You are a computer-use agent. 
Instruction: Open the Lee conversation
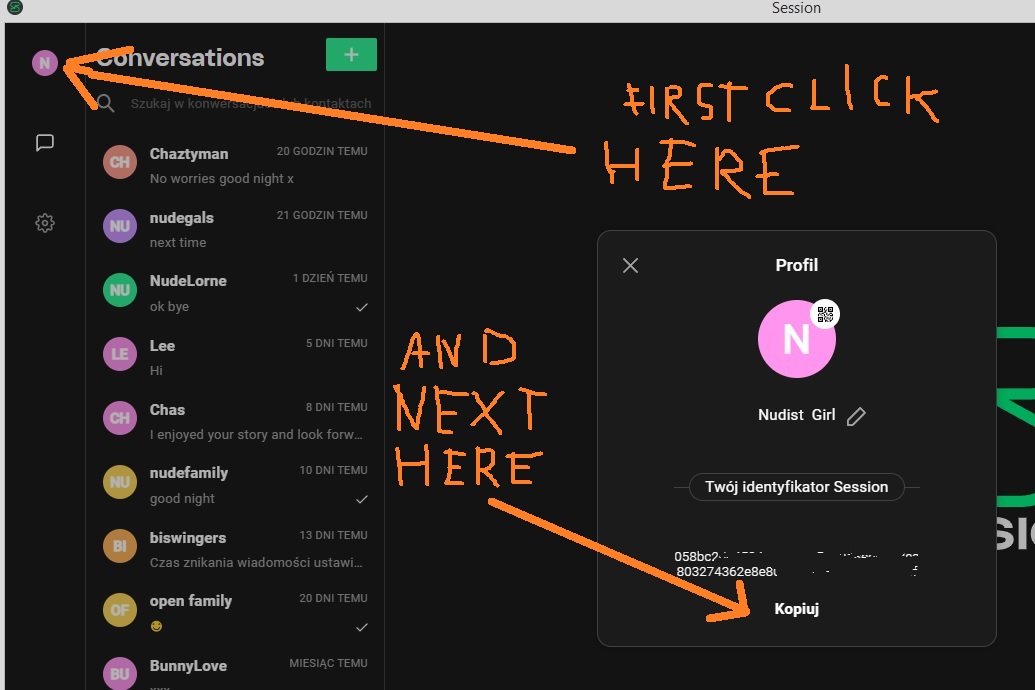(x=235, y=357)
